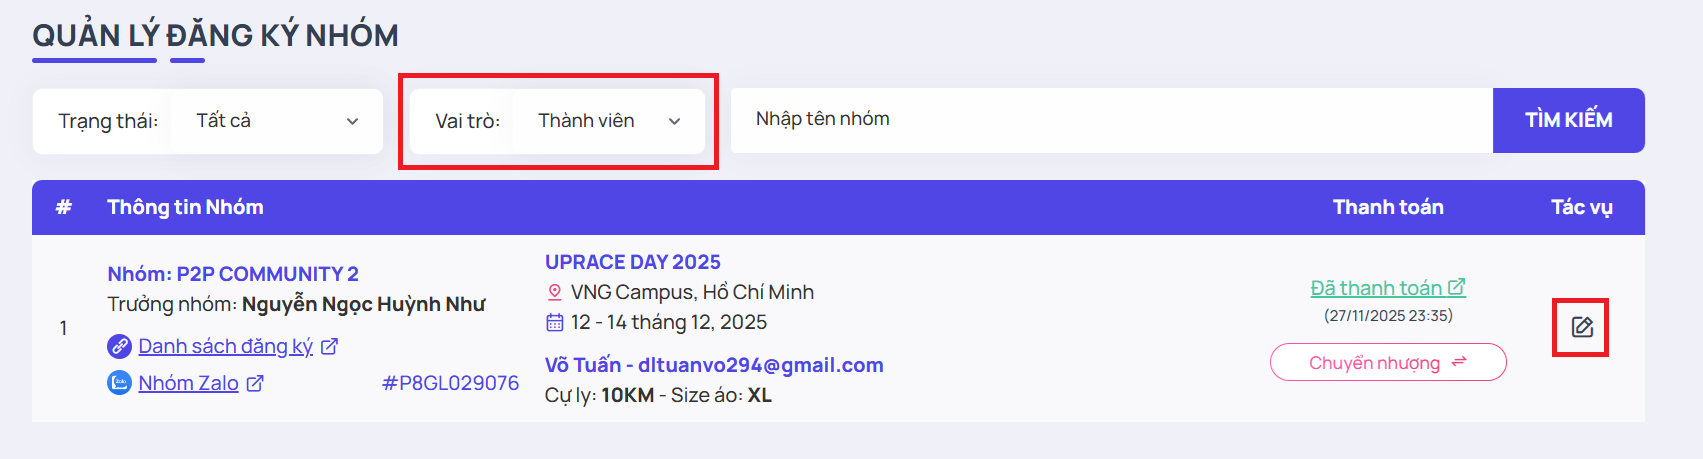The height and width of the screenshot is (459, 1703).
Task: Click the location pin icon beside VNG Campus
Action: click(x=555, y=292)
